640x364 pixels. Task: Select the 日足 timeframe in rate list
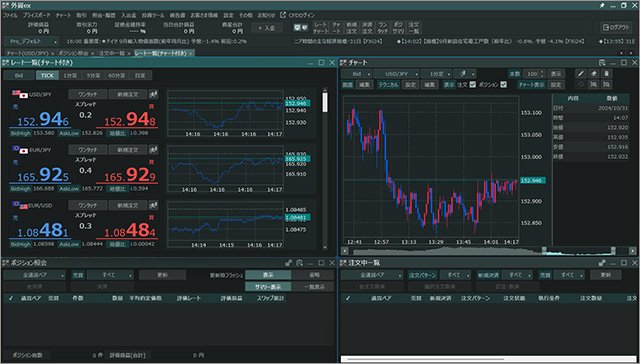[140, 75]
